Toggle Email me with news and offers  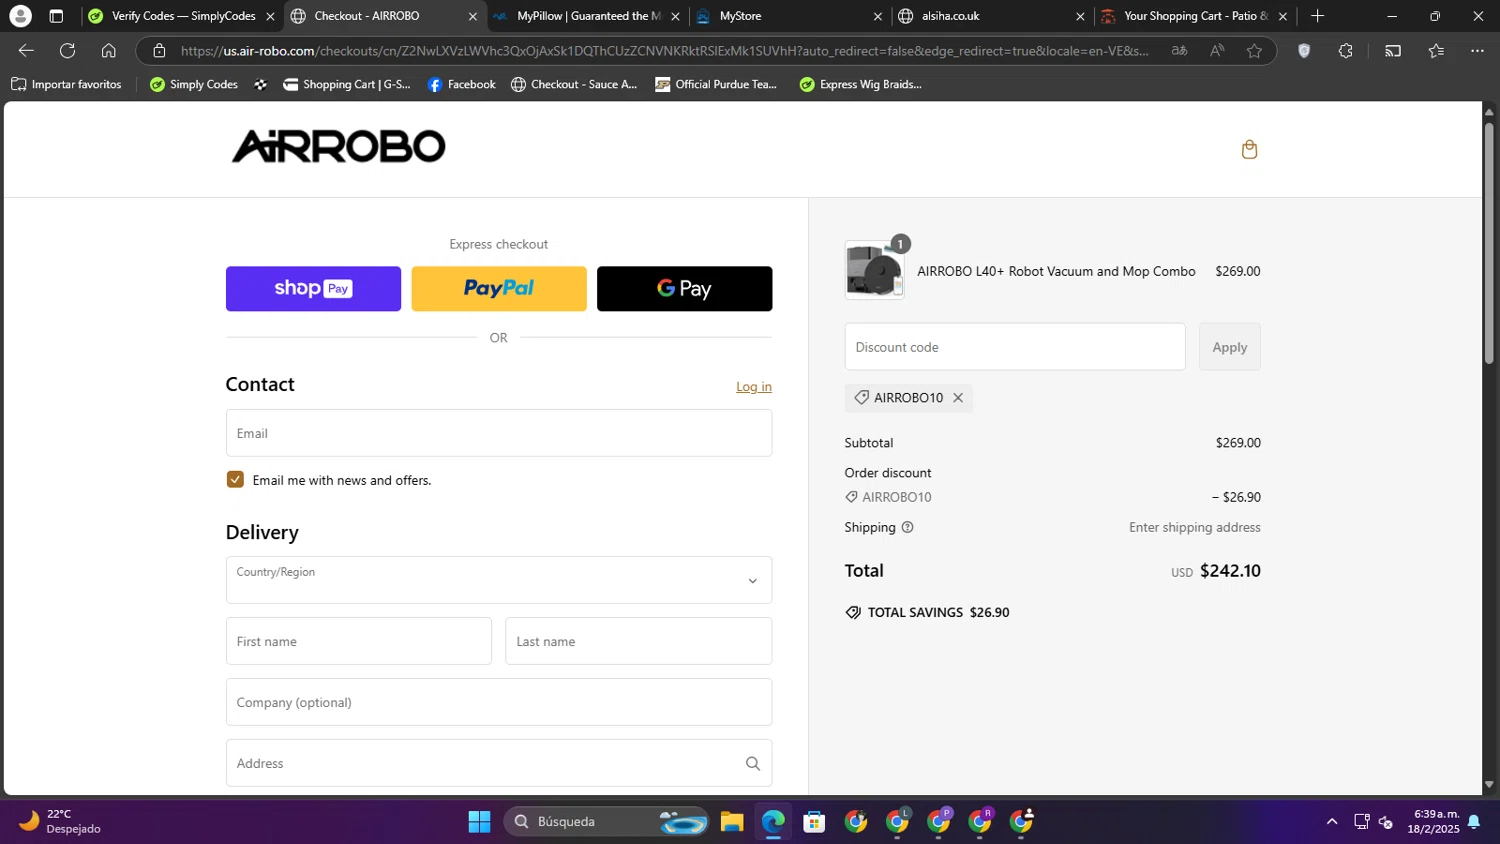click(x=235, y=480)
